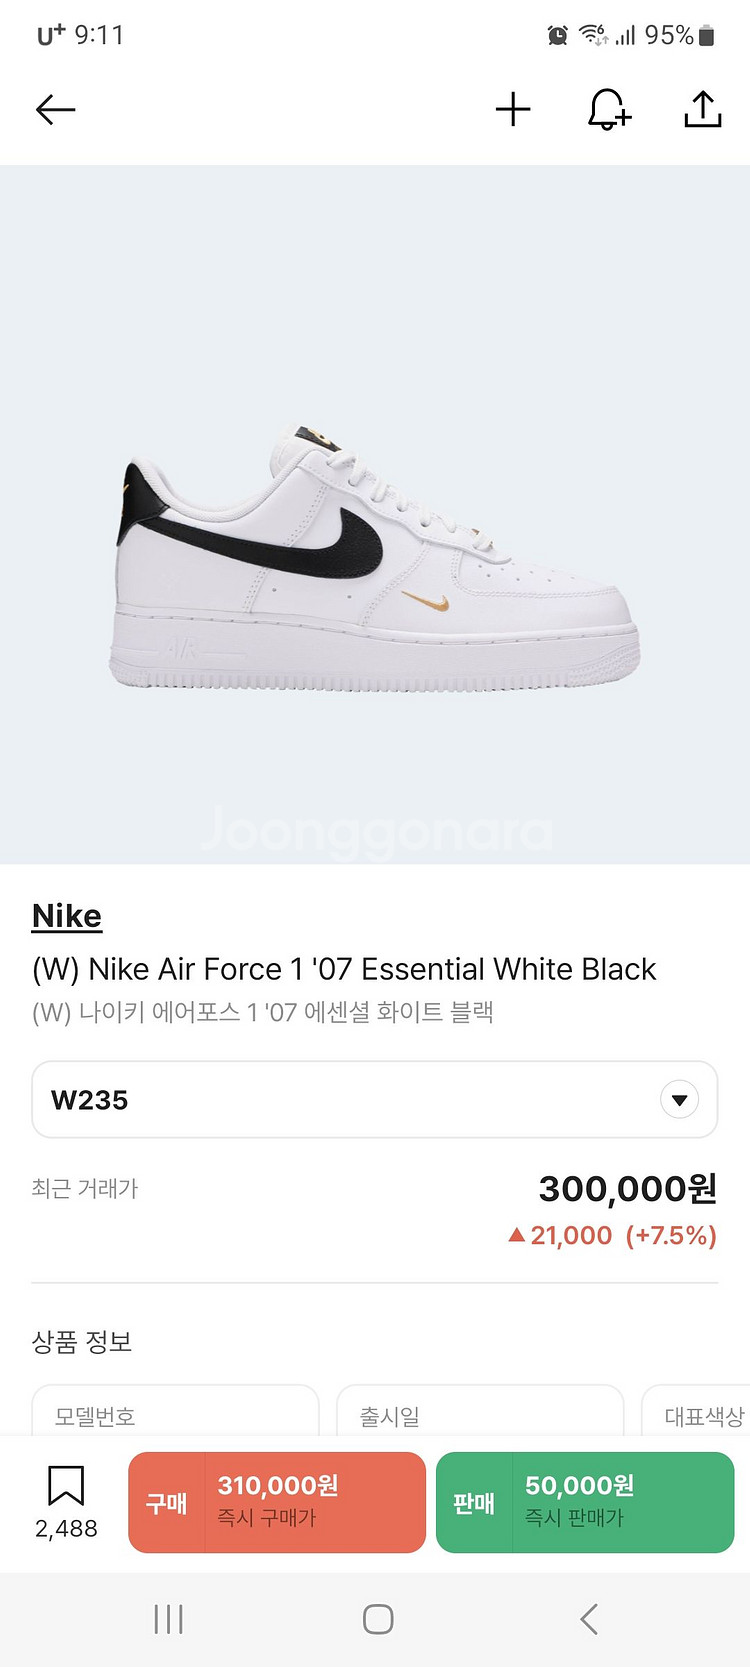Select the 모델번호 info card

pos(175,1415)
